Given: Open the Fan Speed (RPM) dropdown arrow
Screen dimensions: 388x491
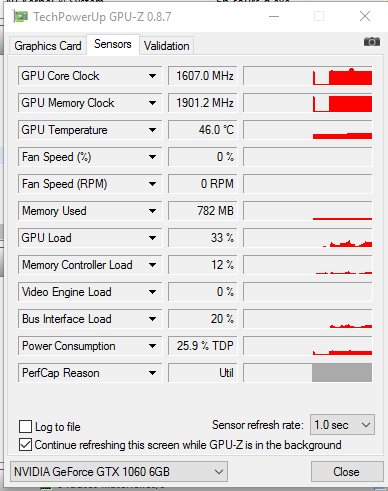Looking at the screenshot, I should [x=152, y=184].
